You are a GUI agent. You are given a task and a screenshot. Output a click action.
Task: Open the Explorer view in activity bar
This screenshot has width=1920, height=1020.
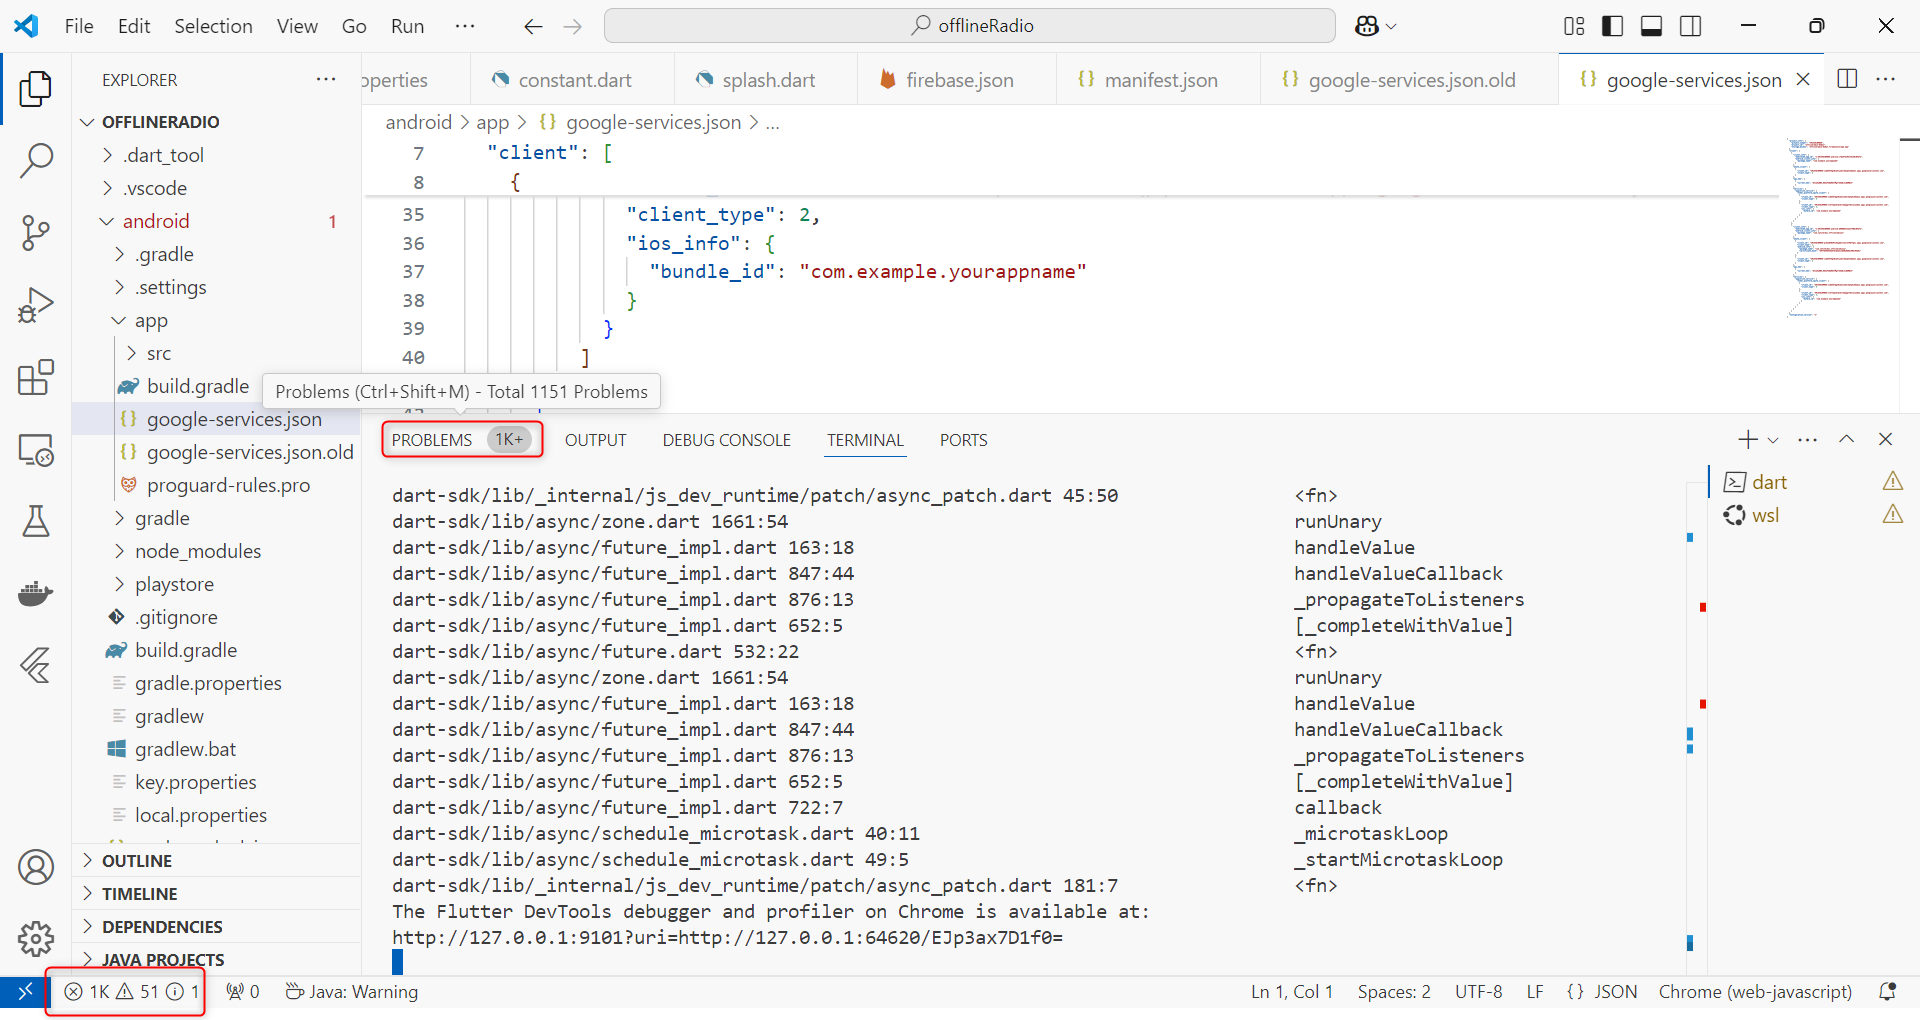(36, 89)
